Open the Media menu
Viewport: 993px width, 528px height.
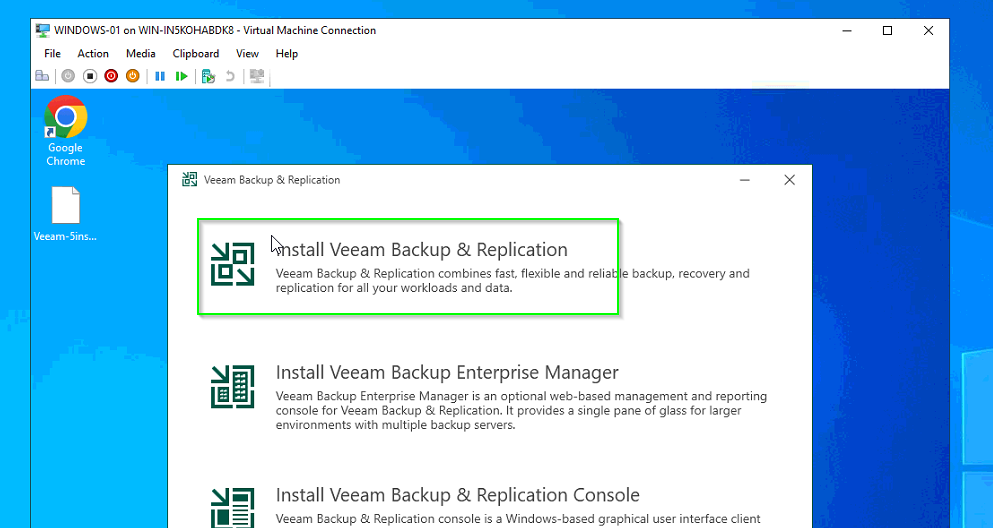point(141,54)
